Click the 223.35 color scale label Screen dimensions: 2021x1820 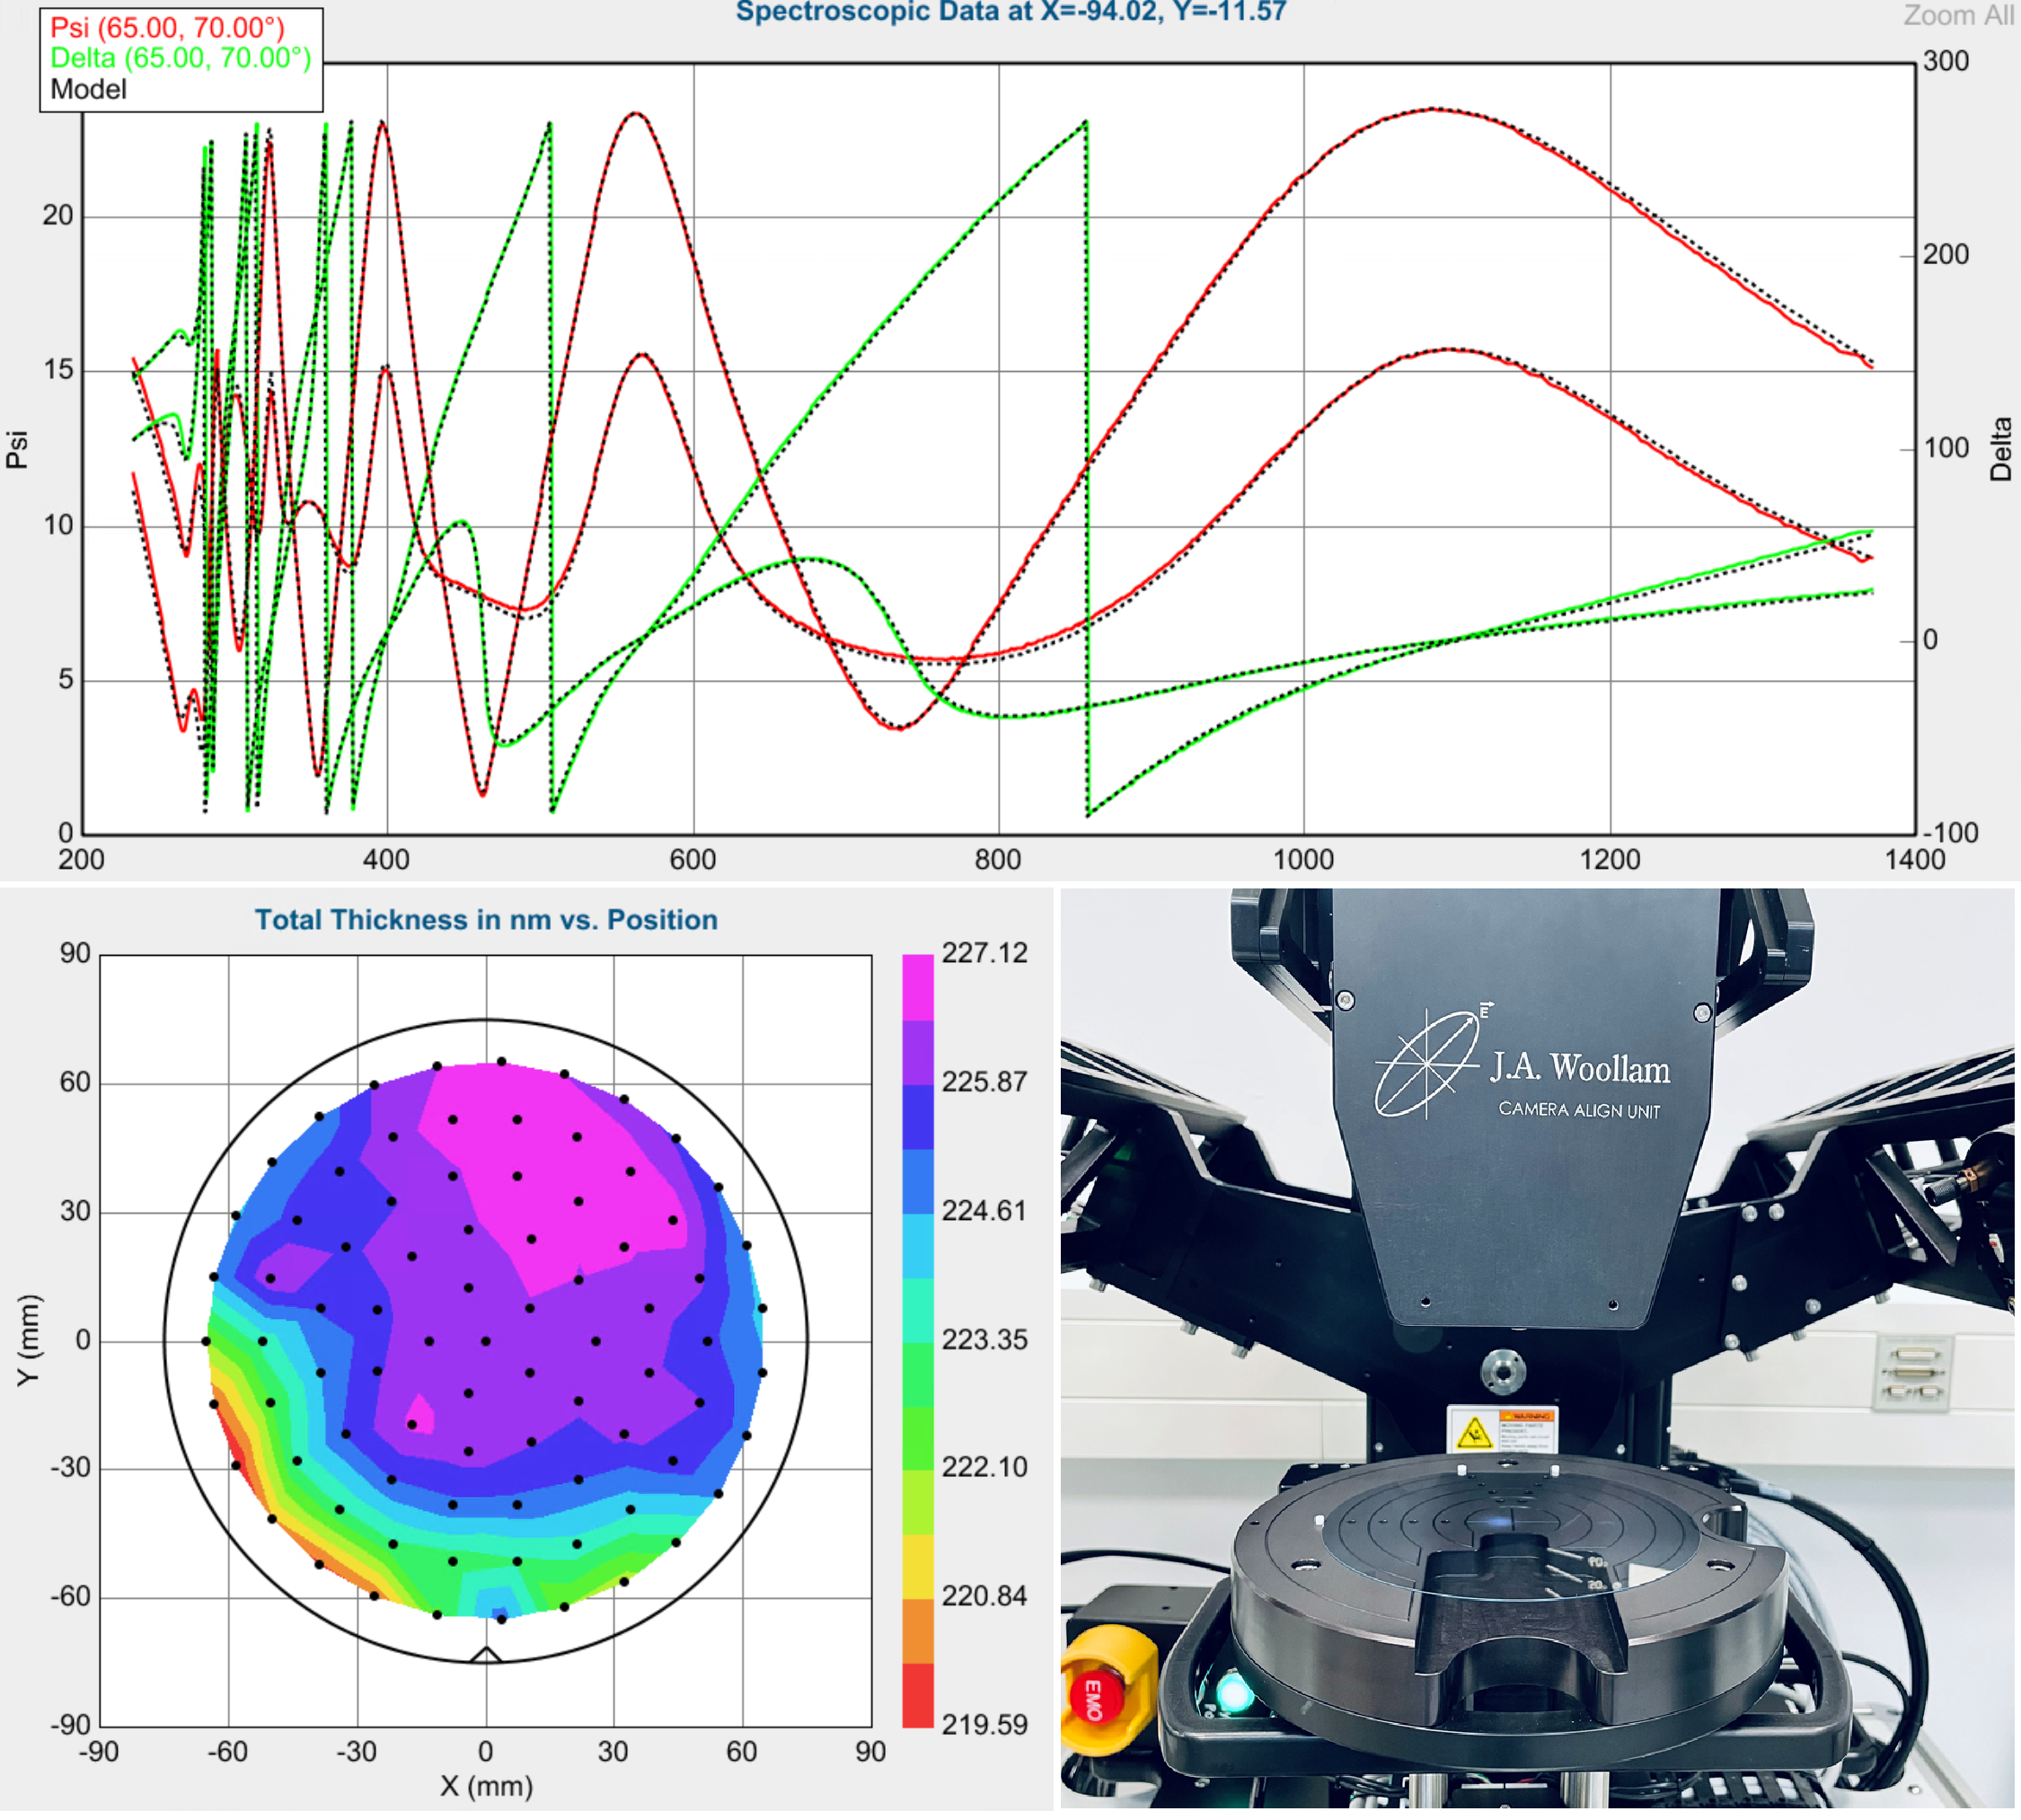click(984, 1339)
